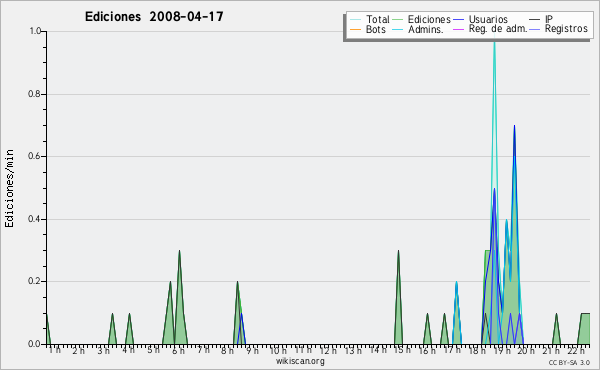Click the '22 h' x-axis label
This screenshot has height=370, width=600.
click(x=576, y=350)
